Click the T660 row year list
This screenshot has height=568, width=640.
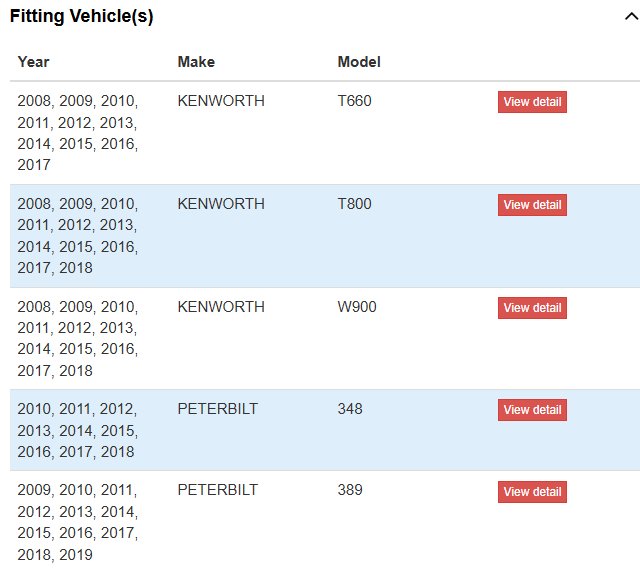pyautogui.click(x=78, y=133)
